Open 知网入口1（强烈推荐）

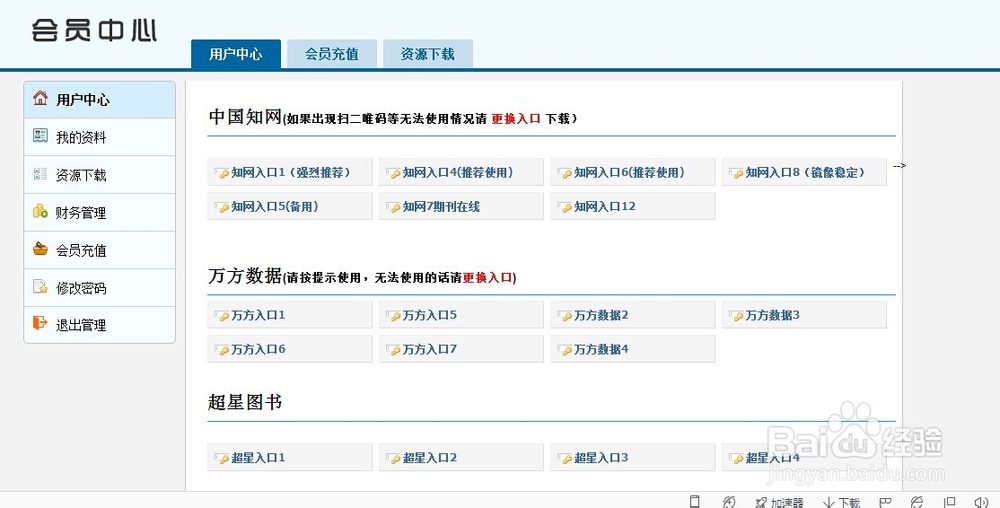point(290,172)
